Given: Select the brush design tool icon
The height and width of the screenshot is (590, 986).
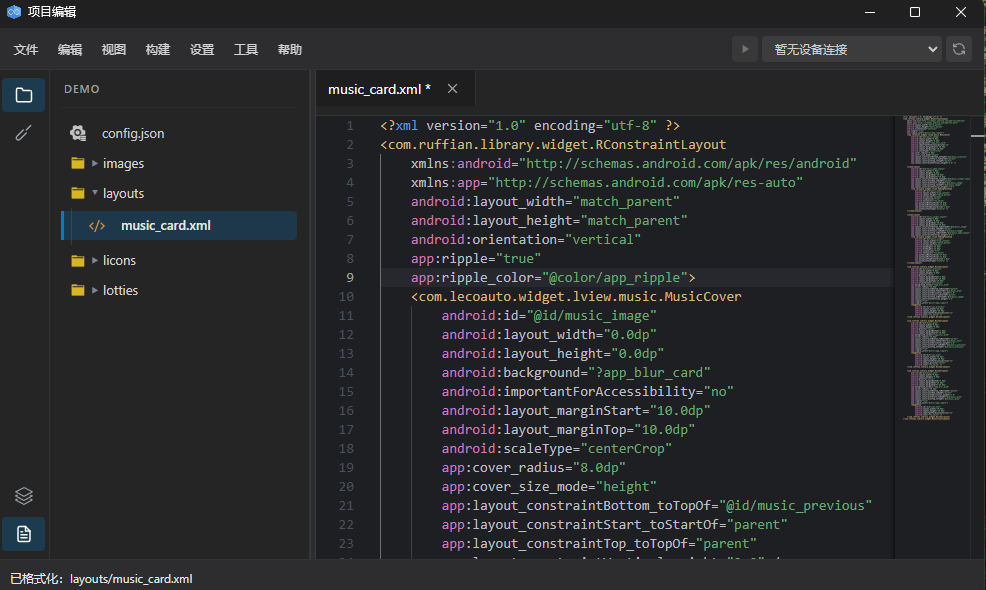Looking at the screenshot, I should pos(24,133).
